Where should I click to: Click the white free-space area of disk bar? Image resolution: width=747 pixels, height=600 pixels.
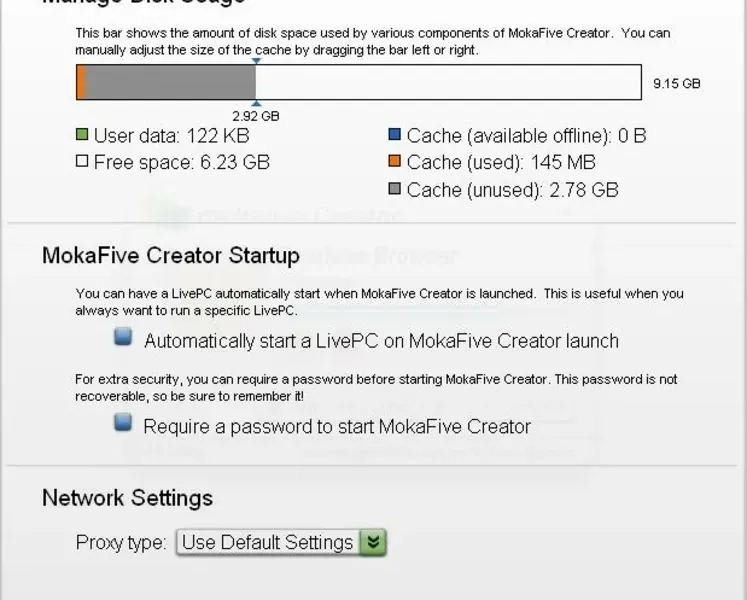tap(448, 82)
